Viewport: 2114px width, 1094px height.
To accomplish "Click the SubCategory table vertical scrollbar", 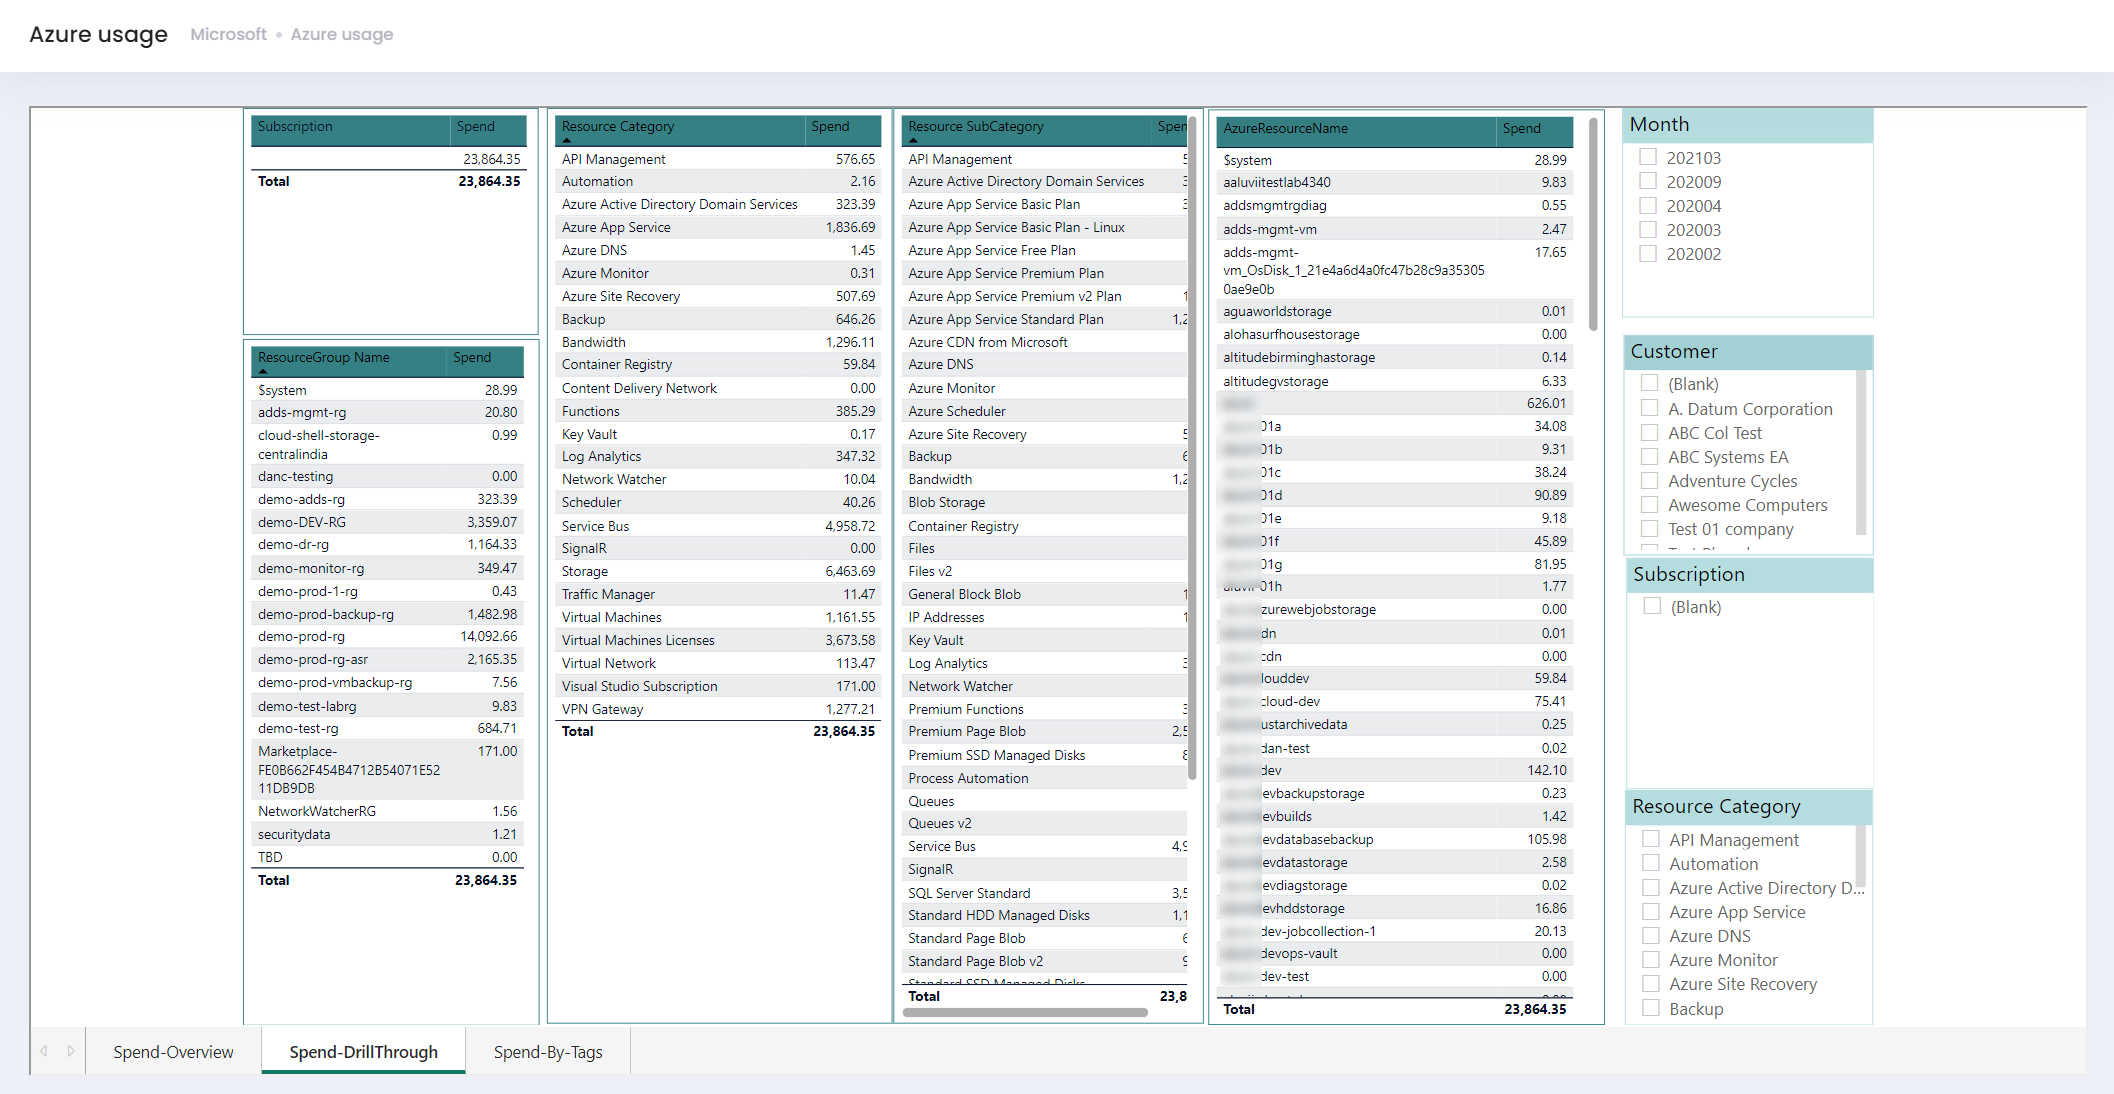I will click(1192, 447).
